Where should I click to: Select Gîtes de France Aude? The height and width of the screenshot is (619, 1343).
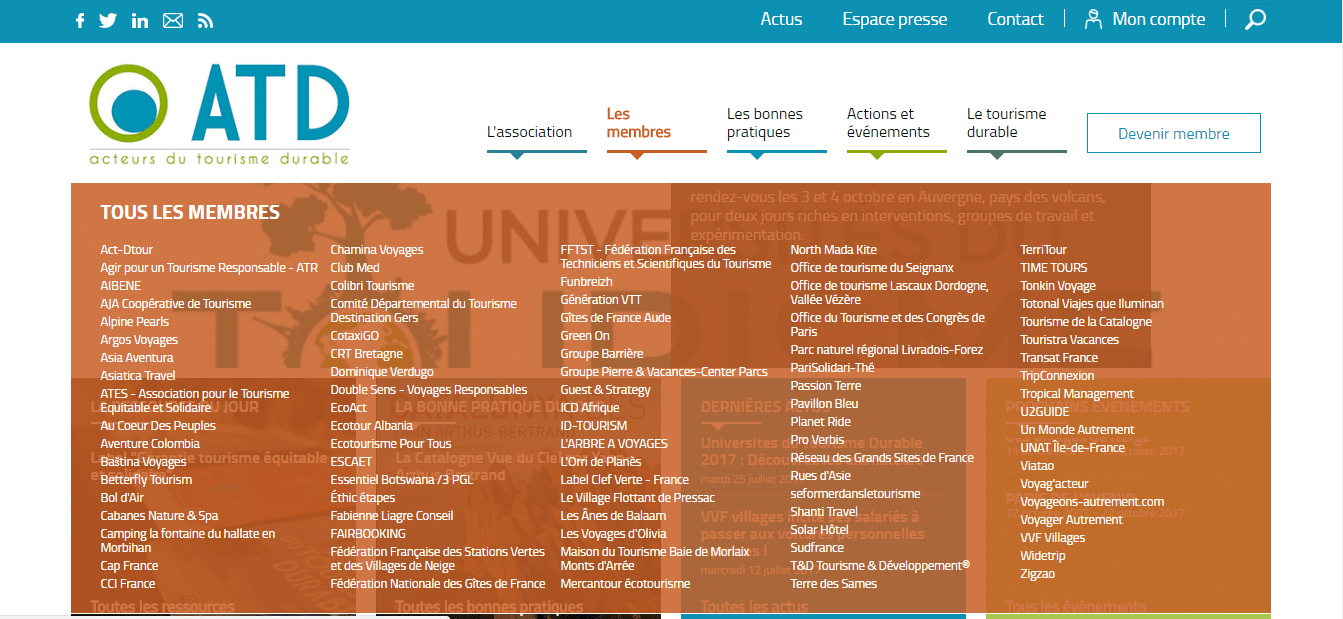[616, 318]
